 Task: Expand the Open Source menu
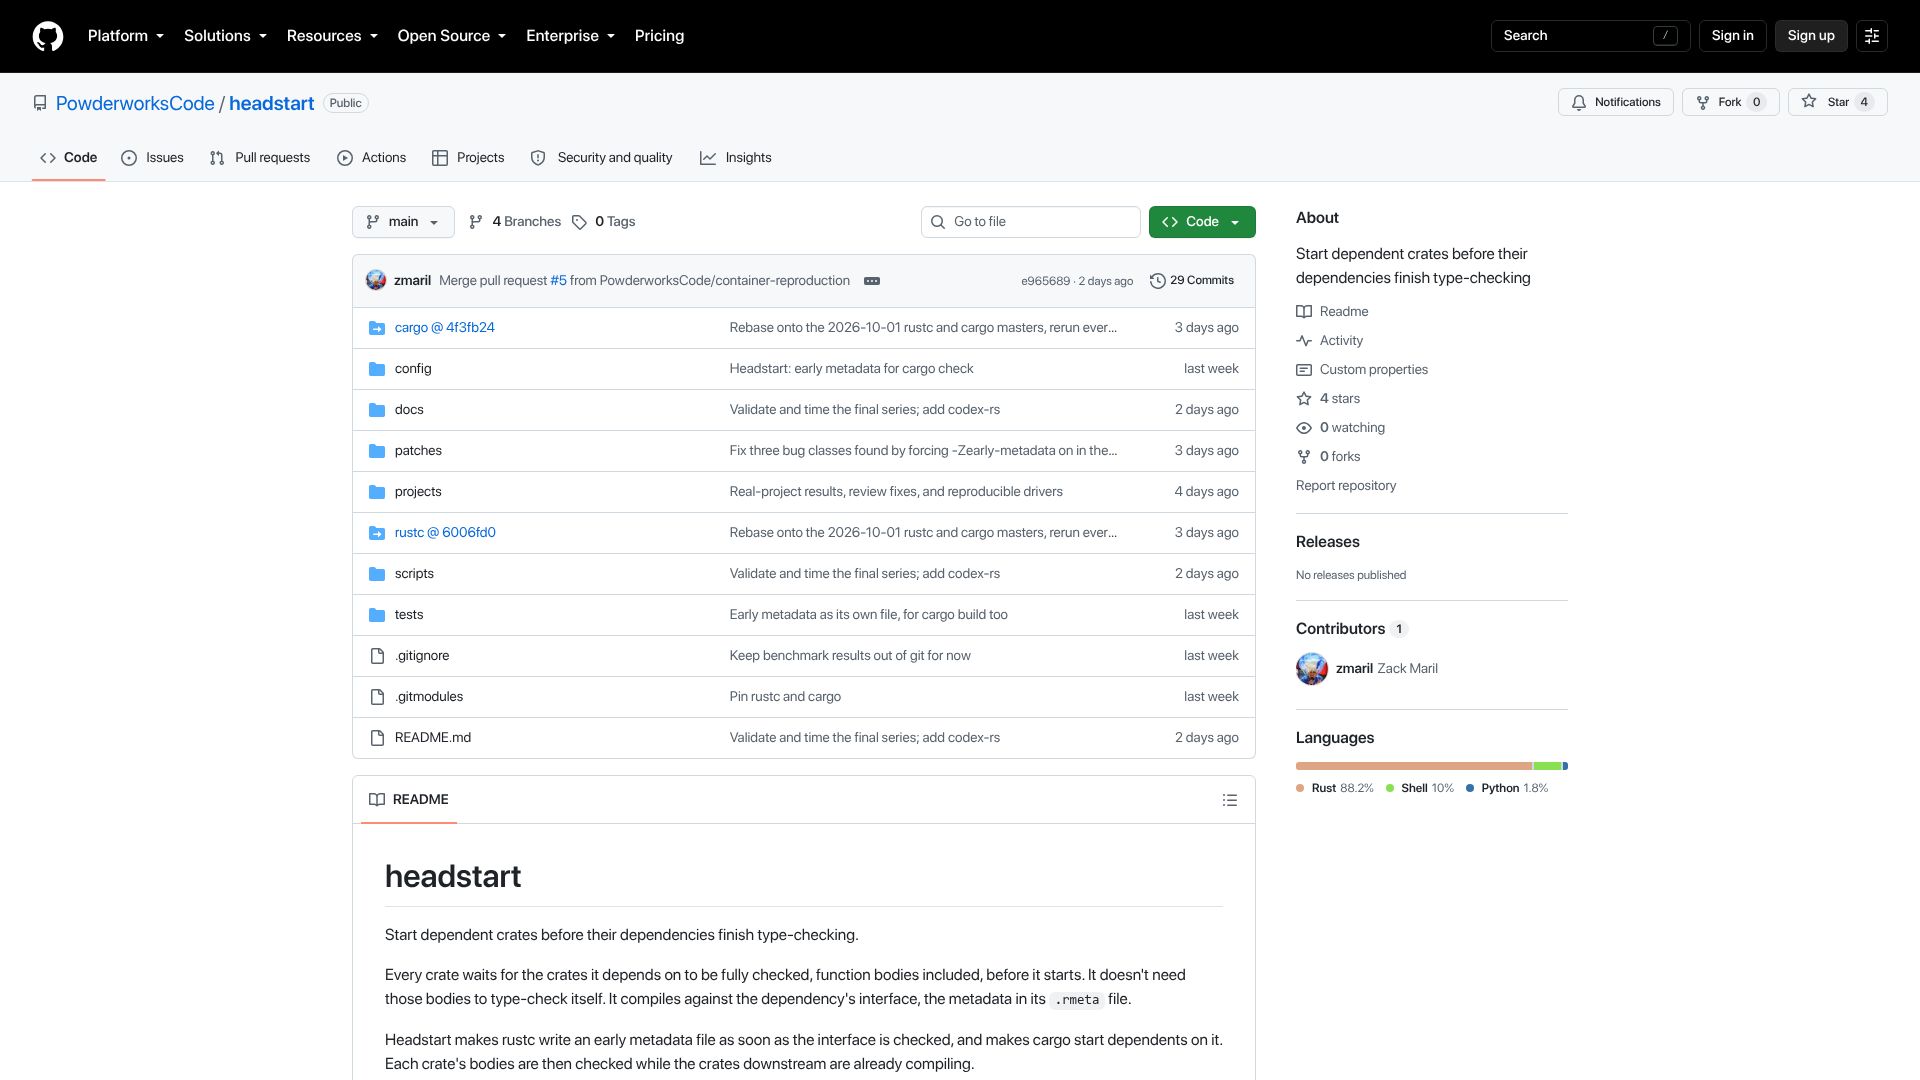pos(452,36)
